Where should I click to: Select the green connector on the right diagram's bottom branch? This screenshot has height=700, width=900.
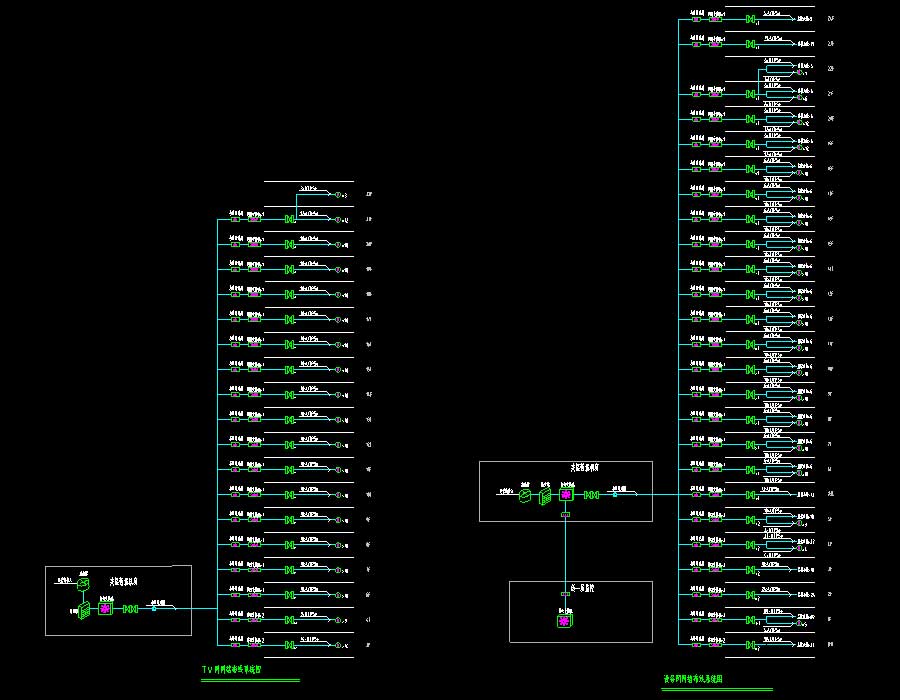[750, 645]
